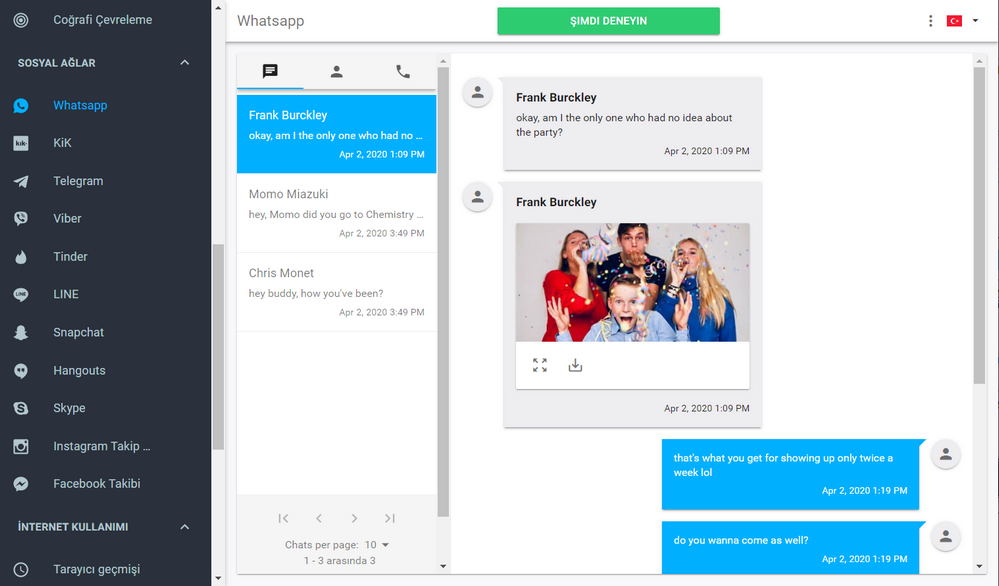
Task: Switch to the contacts tab
Action: point(336,71)
